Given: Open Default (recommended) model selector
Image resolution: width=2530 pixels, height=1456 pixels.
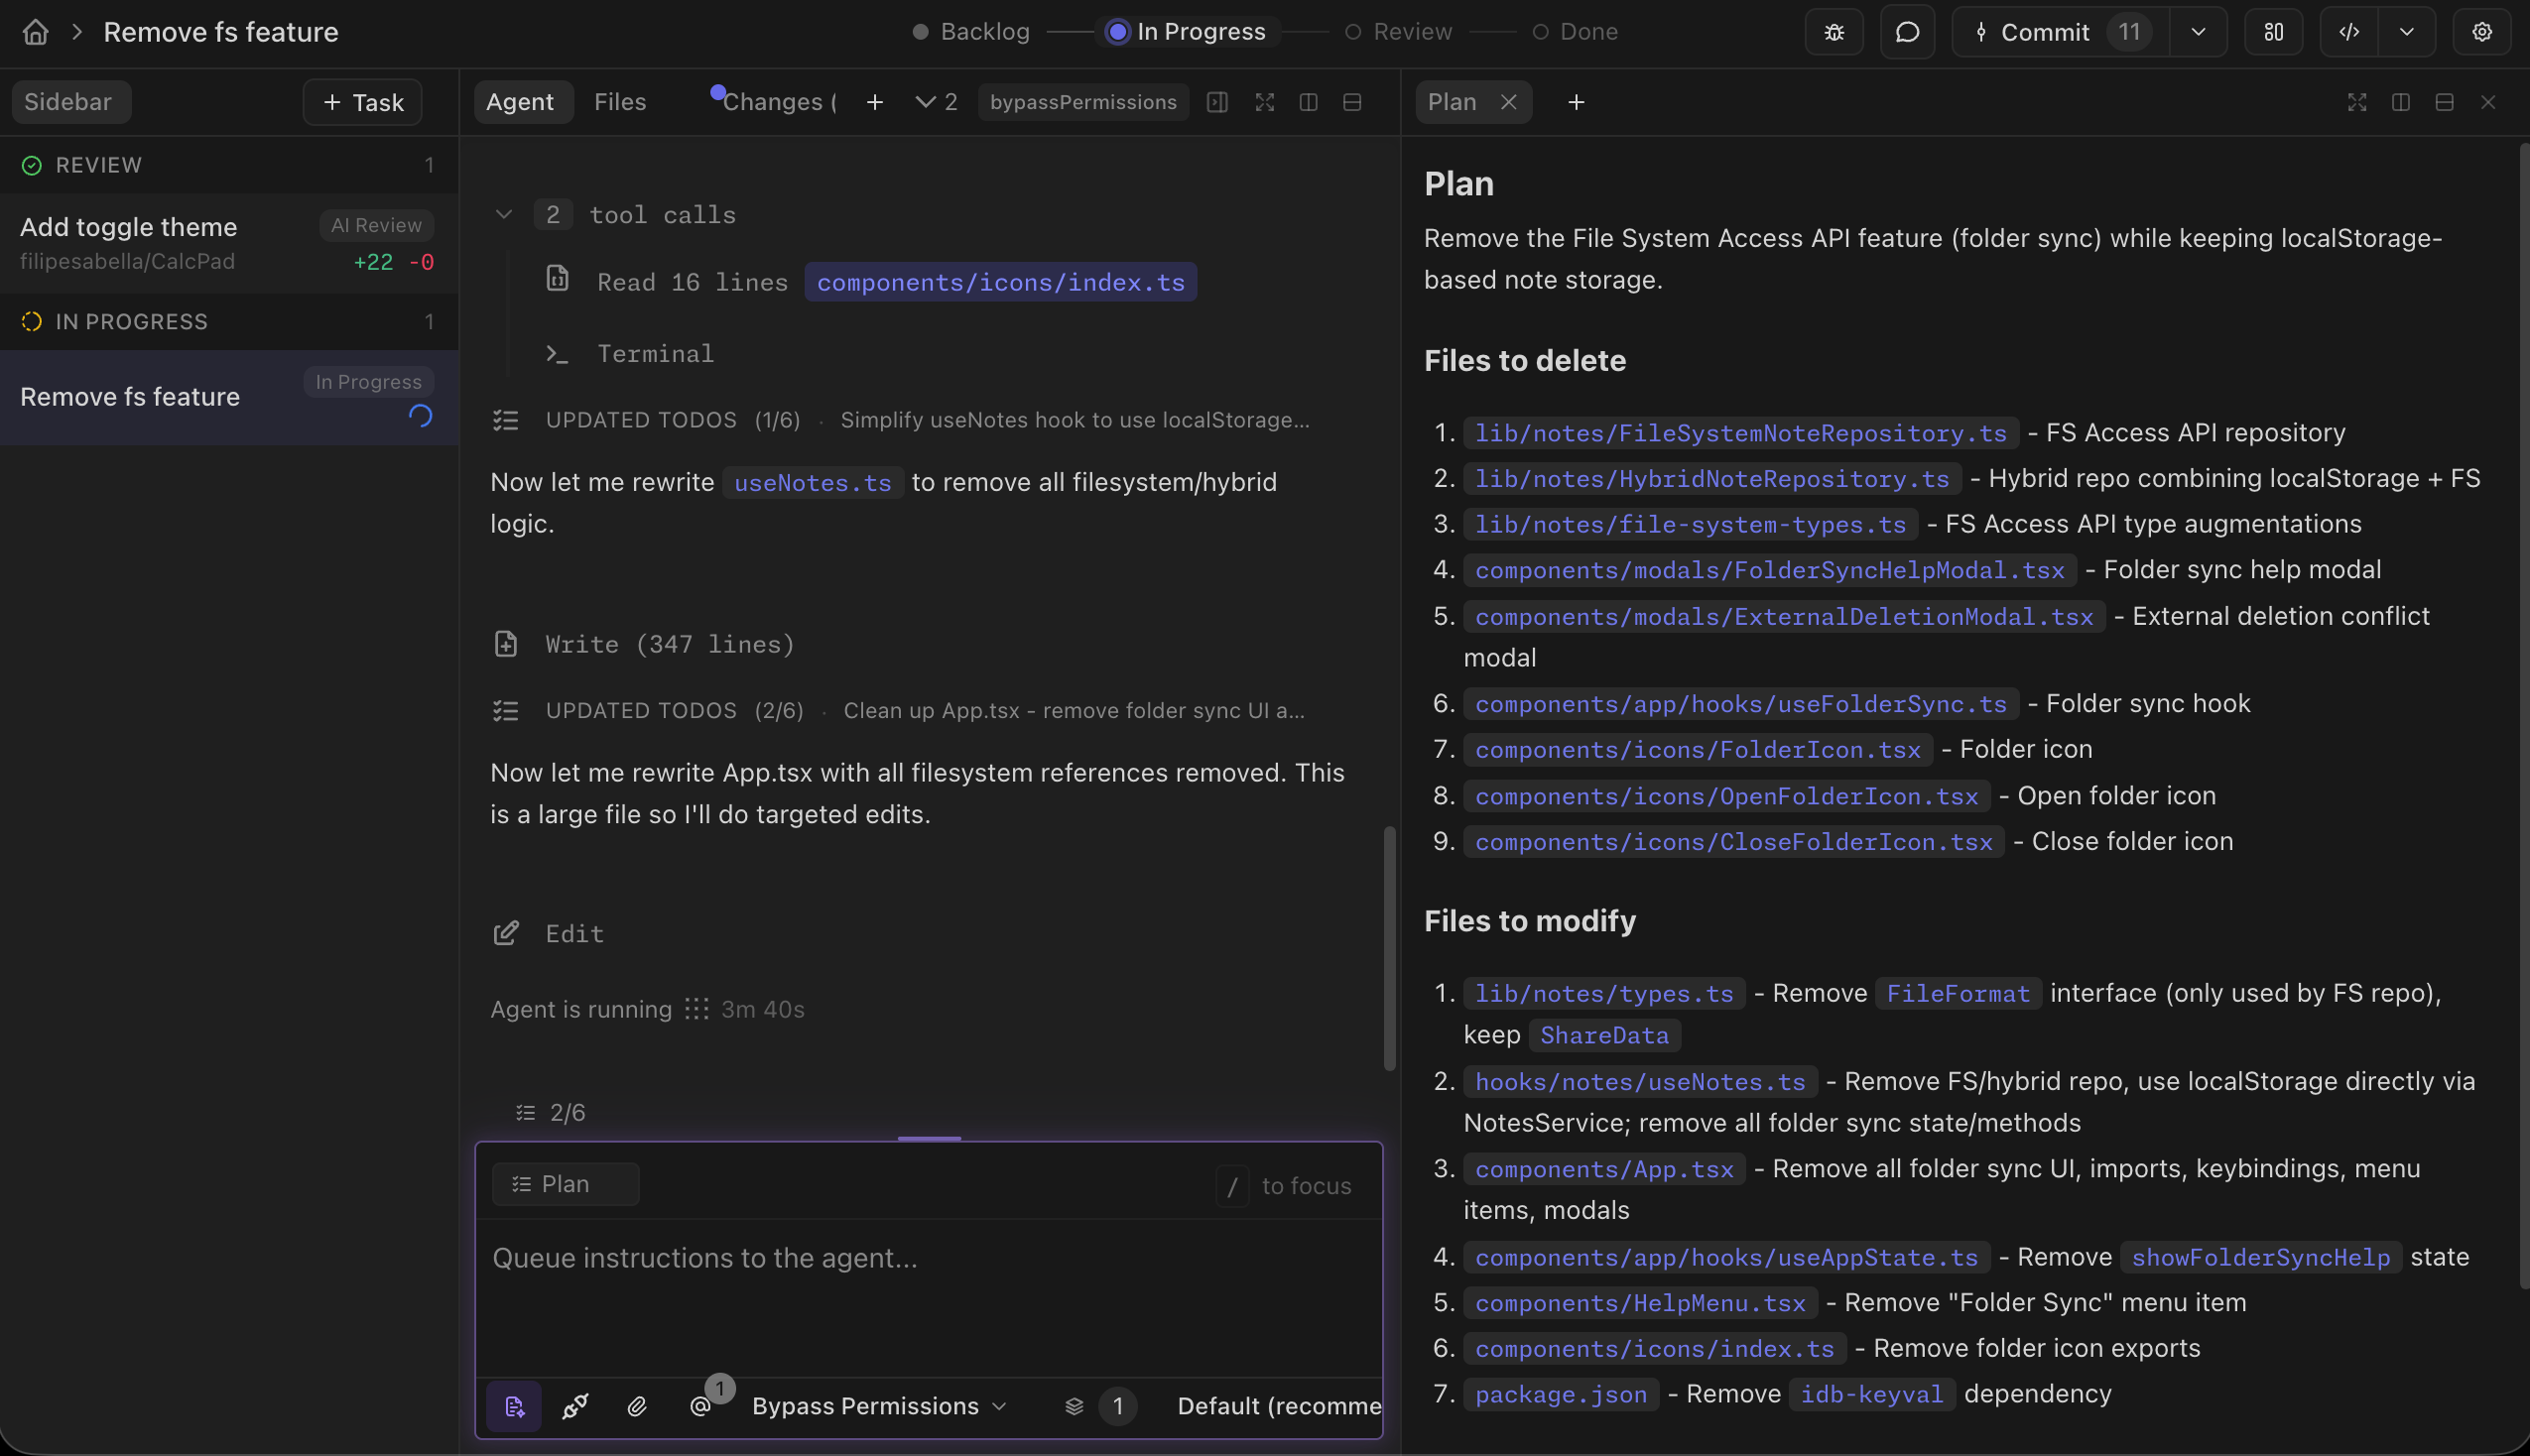Looking at the screenshot, I should coord(1279,1406).
